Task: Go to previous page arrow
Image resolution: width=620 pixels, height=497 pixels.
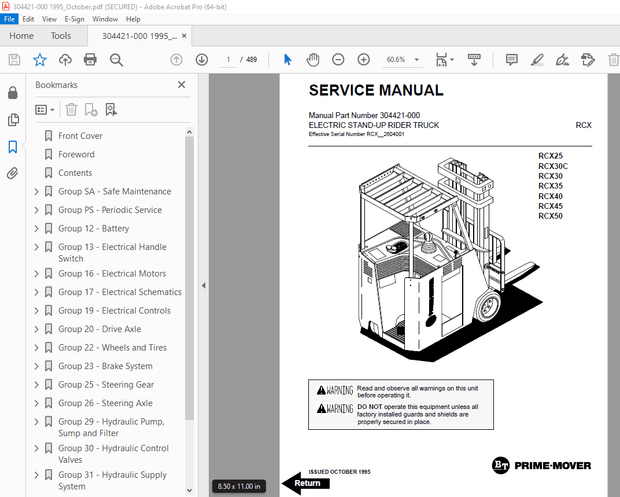Action: point(176,60)
